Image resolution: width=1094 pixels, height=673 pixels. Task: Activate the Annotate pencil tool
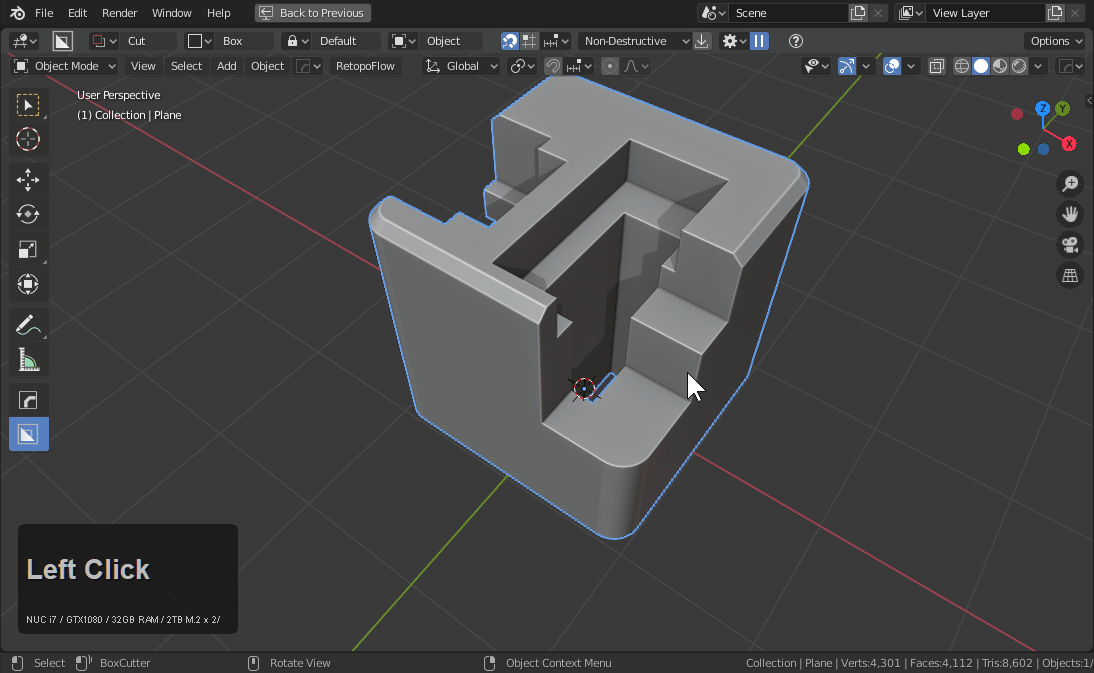[x=28, y=324]
